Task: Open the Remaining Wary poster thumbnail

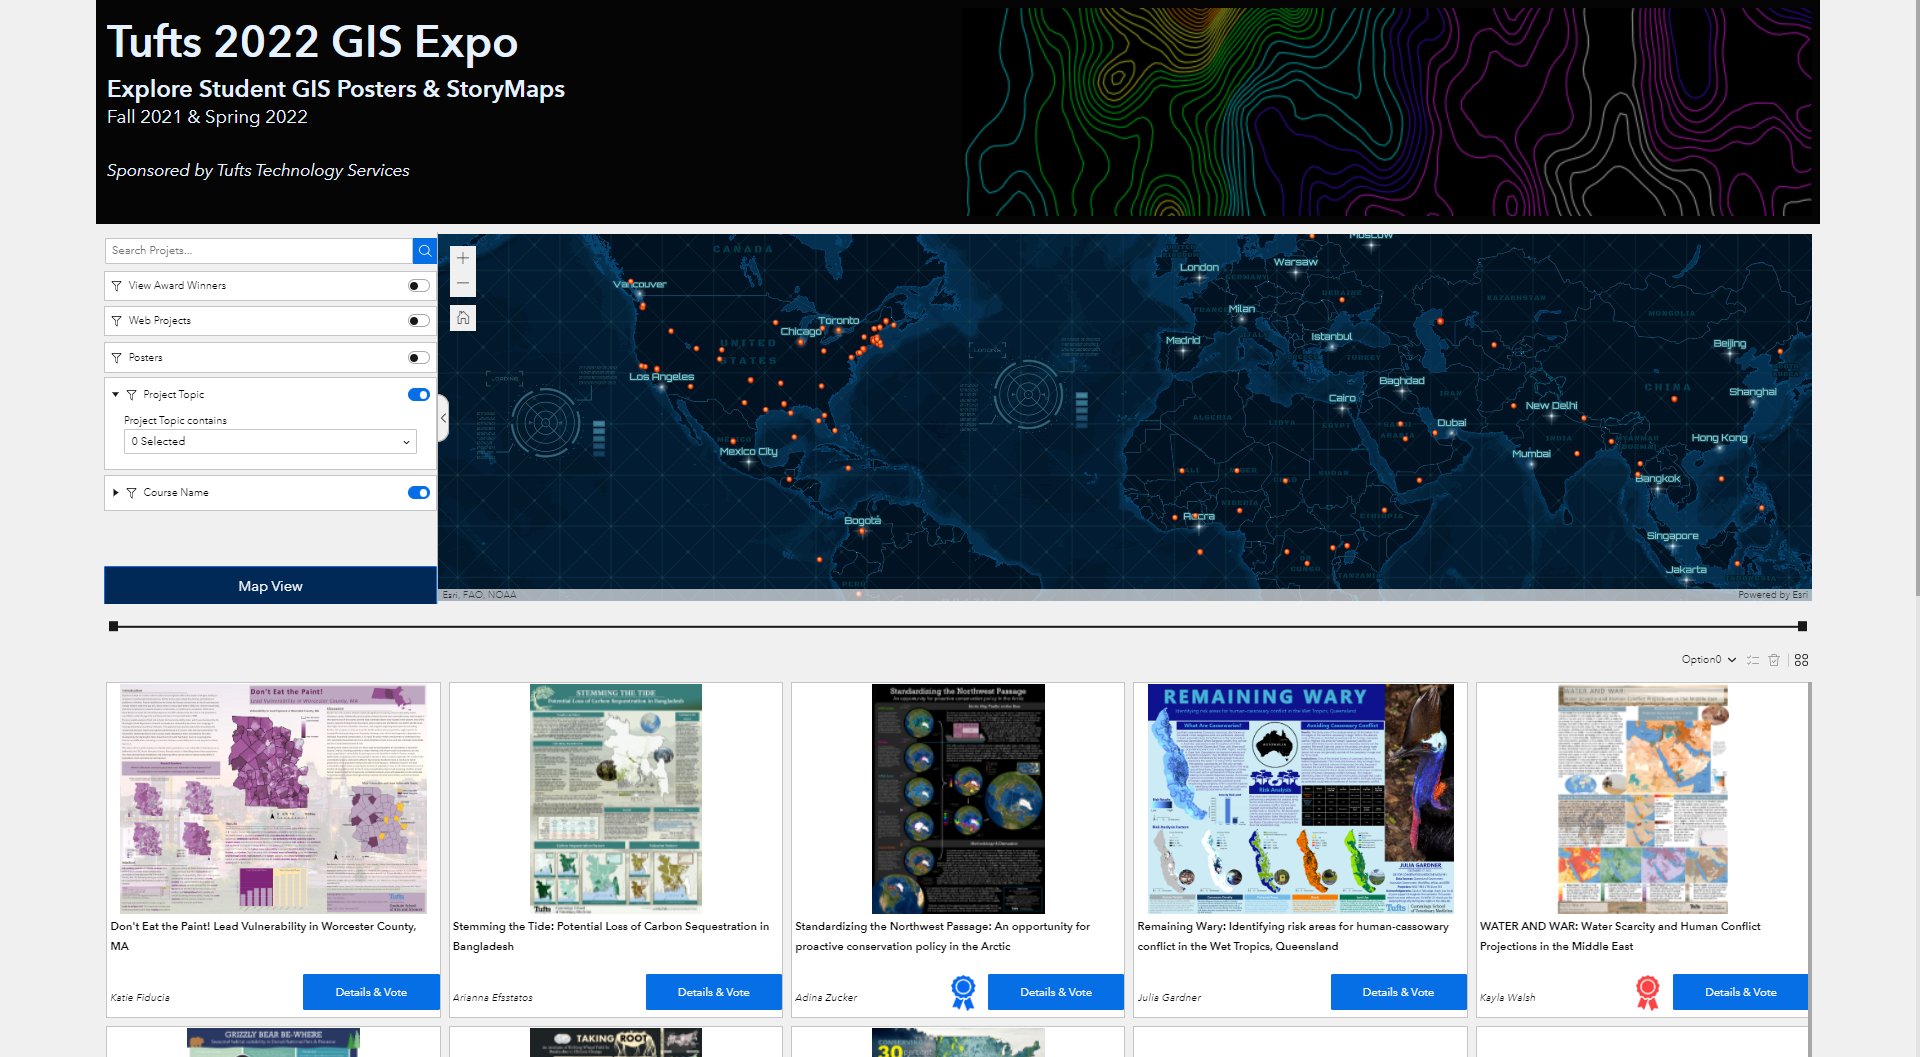Action: (1301, 799)
